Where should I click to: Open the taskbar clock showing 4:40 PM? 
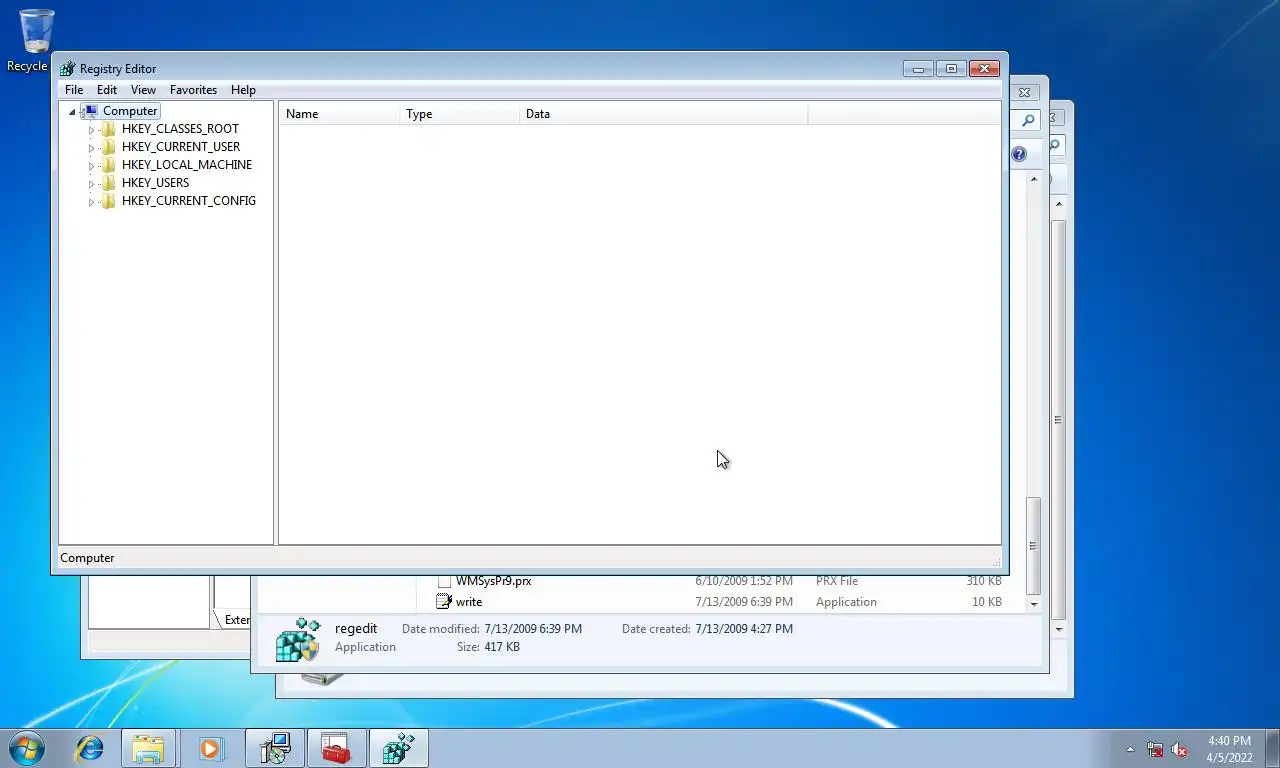(x=1229, y=749)
